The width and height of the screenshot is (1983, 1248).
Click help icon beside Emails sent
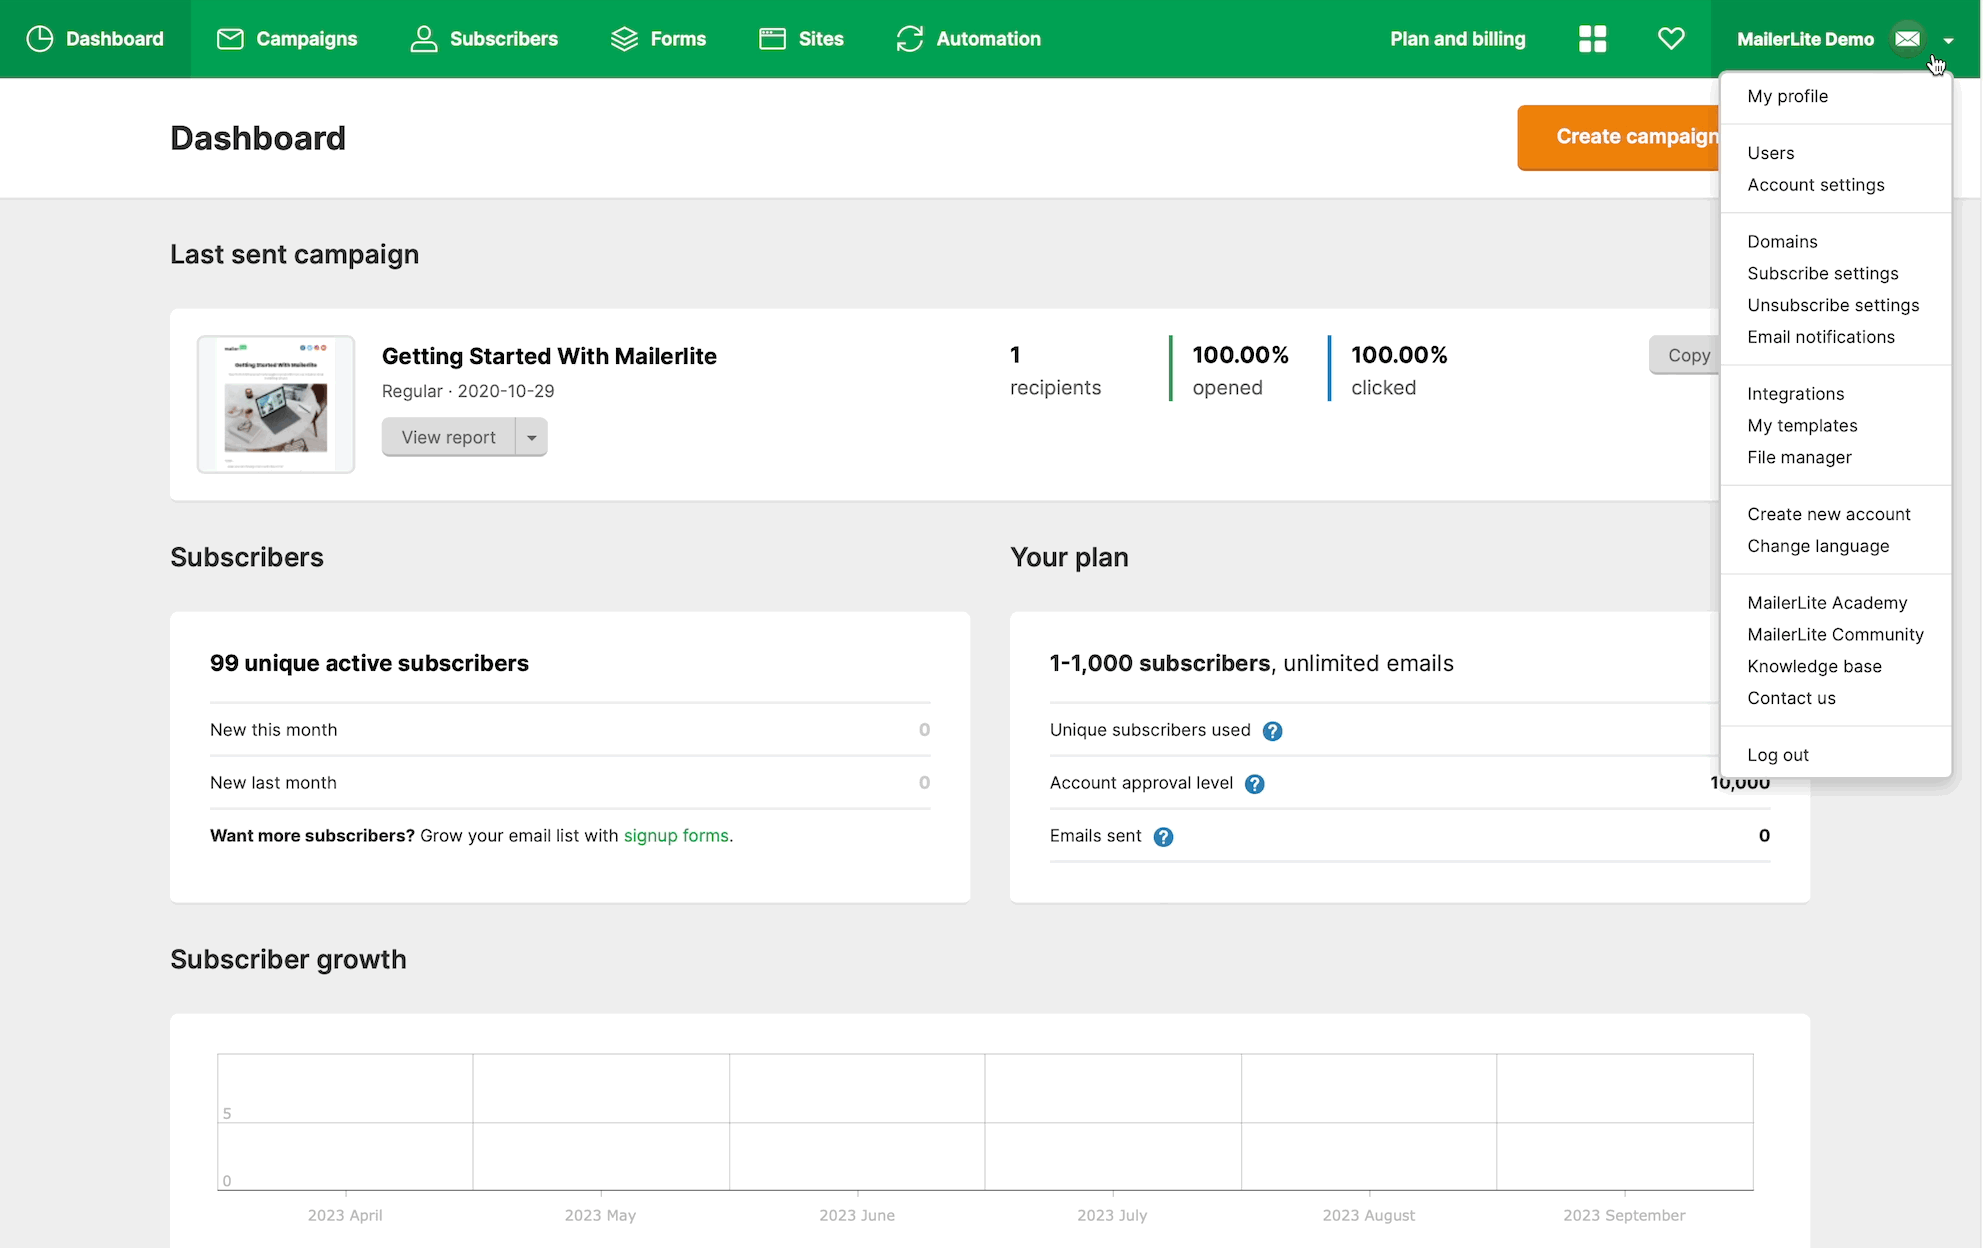(x=1163, y=837)
